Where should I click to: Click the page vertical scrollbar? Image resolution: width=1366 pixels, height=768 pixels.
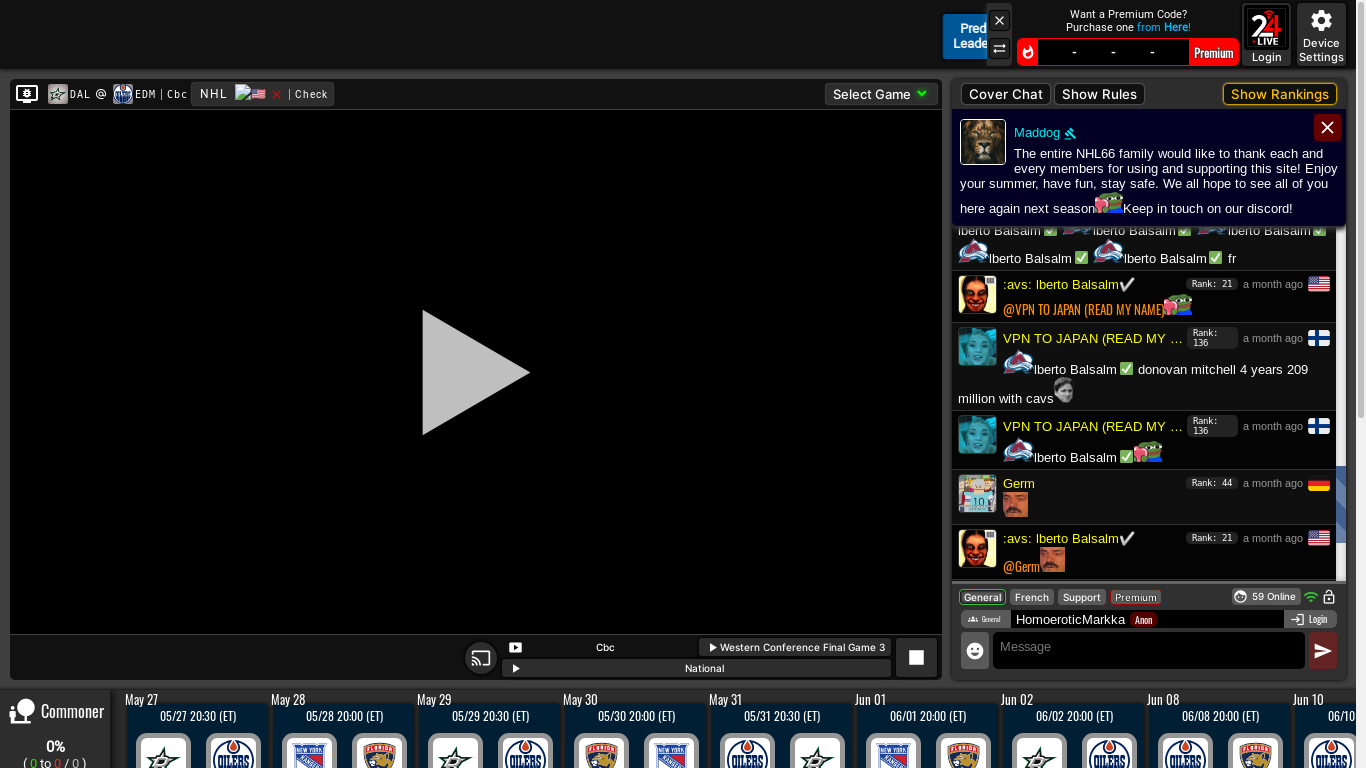(x=1360, y=210)
